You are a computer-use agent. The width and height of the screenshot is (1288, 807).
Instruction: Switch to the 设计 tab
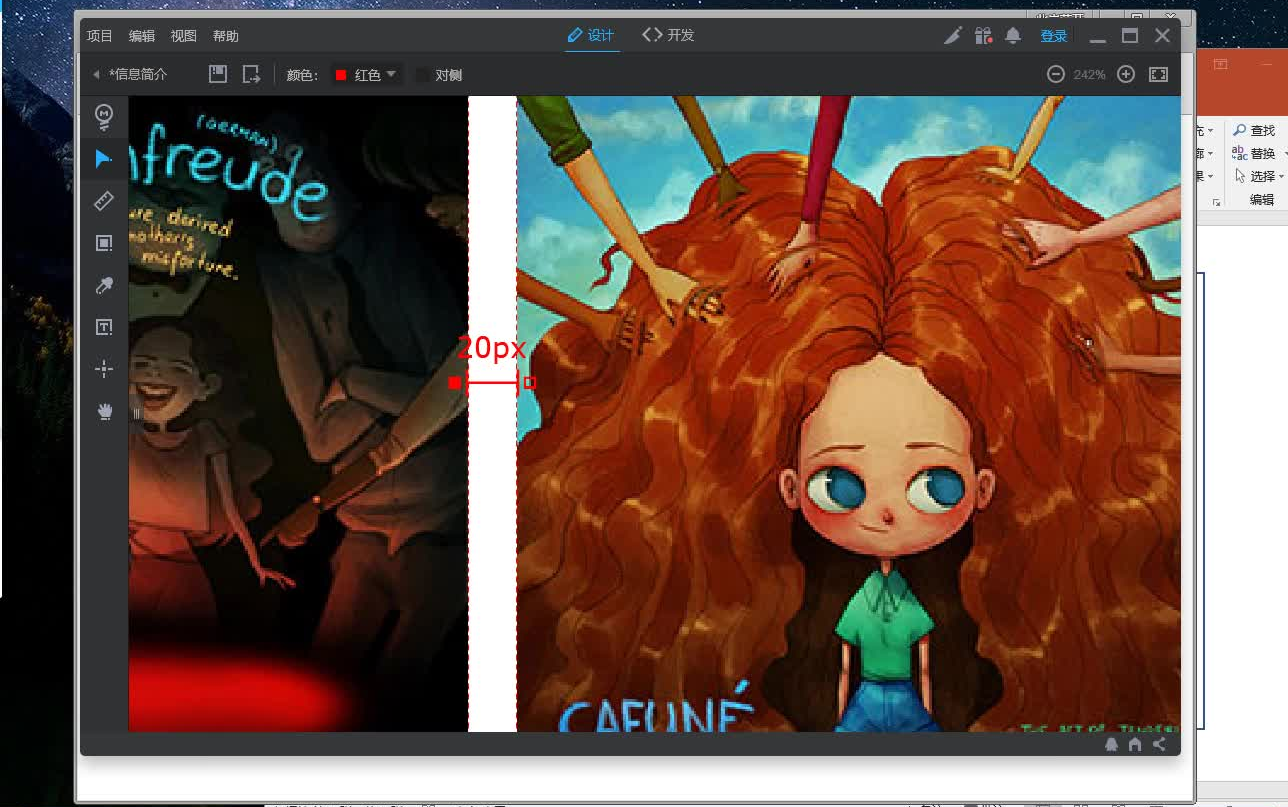pos(590,36)
